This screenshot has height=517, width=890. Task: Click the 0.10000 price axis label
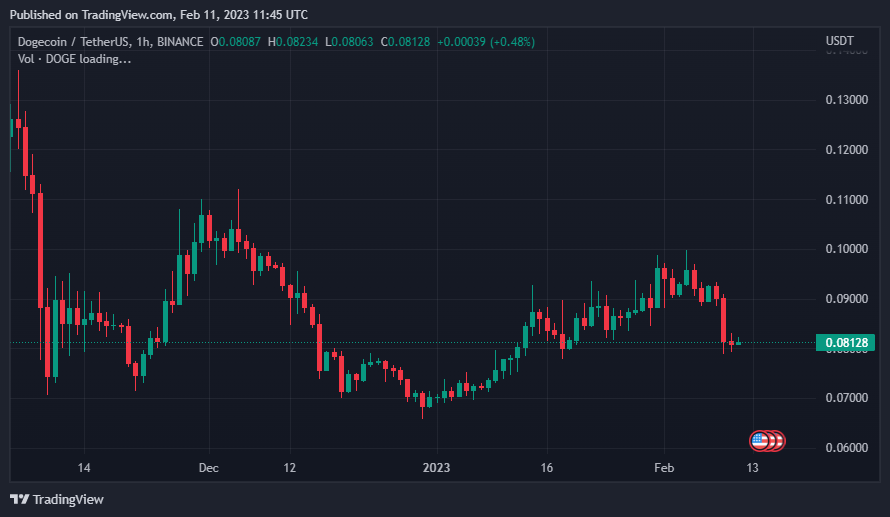846,249
